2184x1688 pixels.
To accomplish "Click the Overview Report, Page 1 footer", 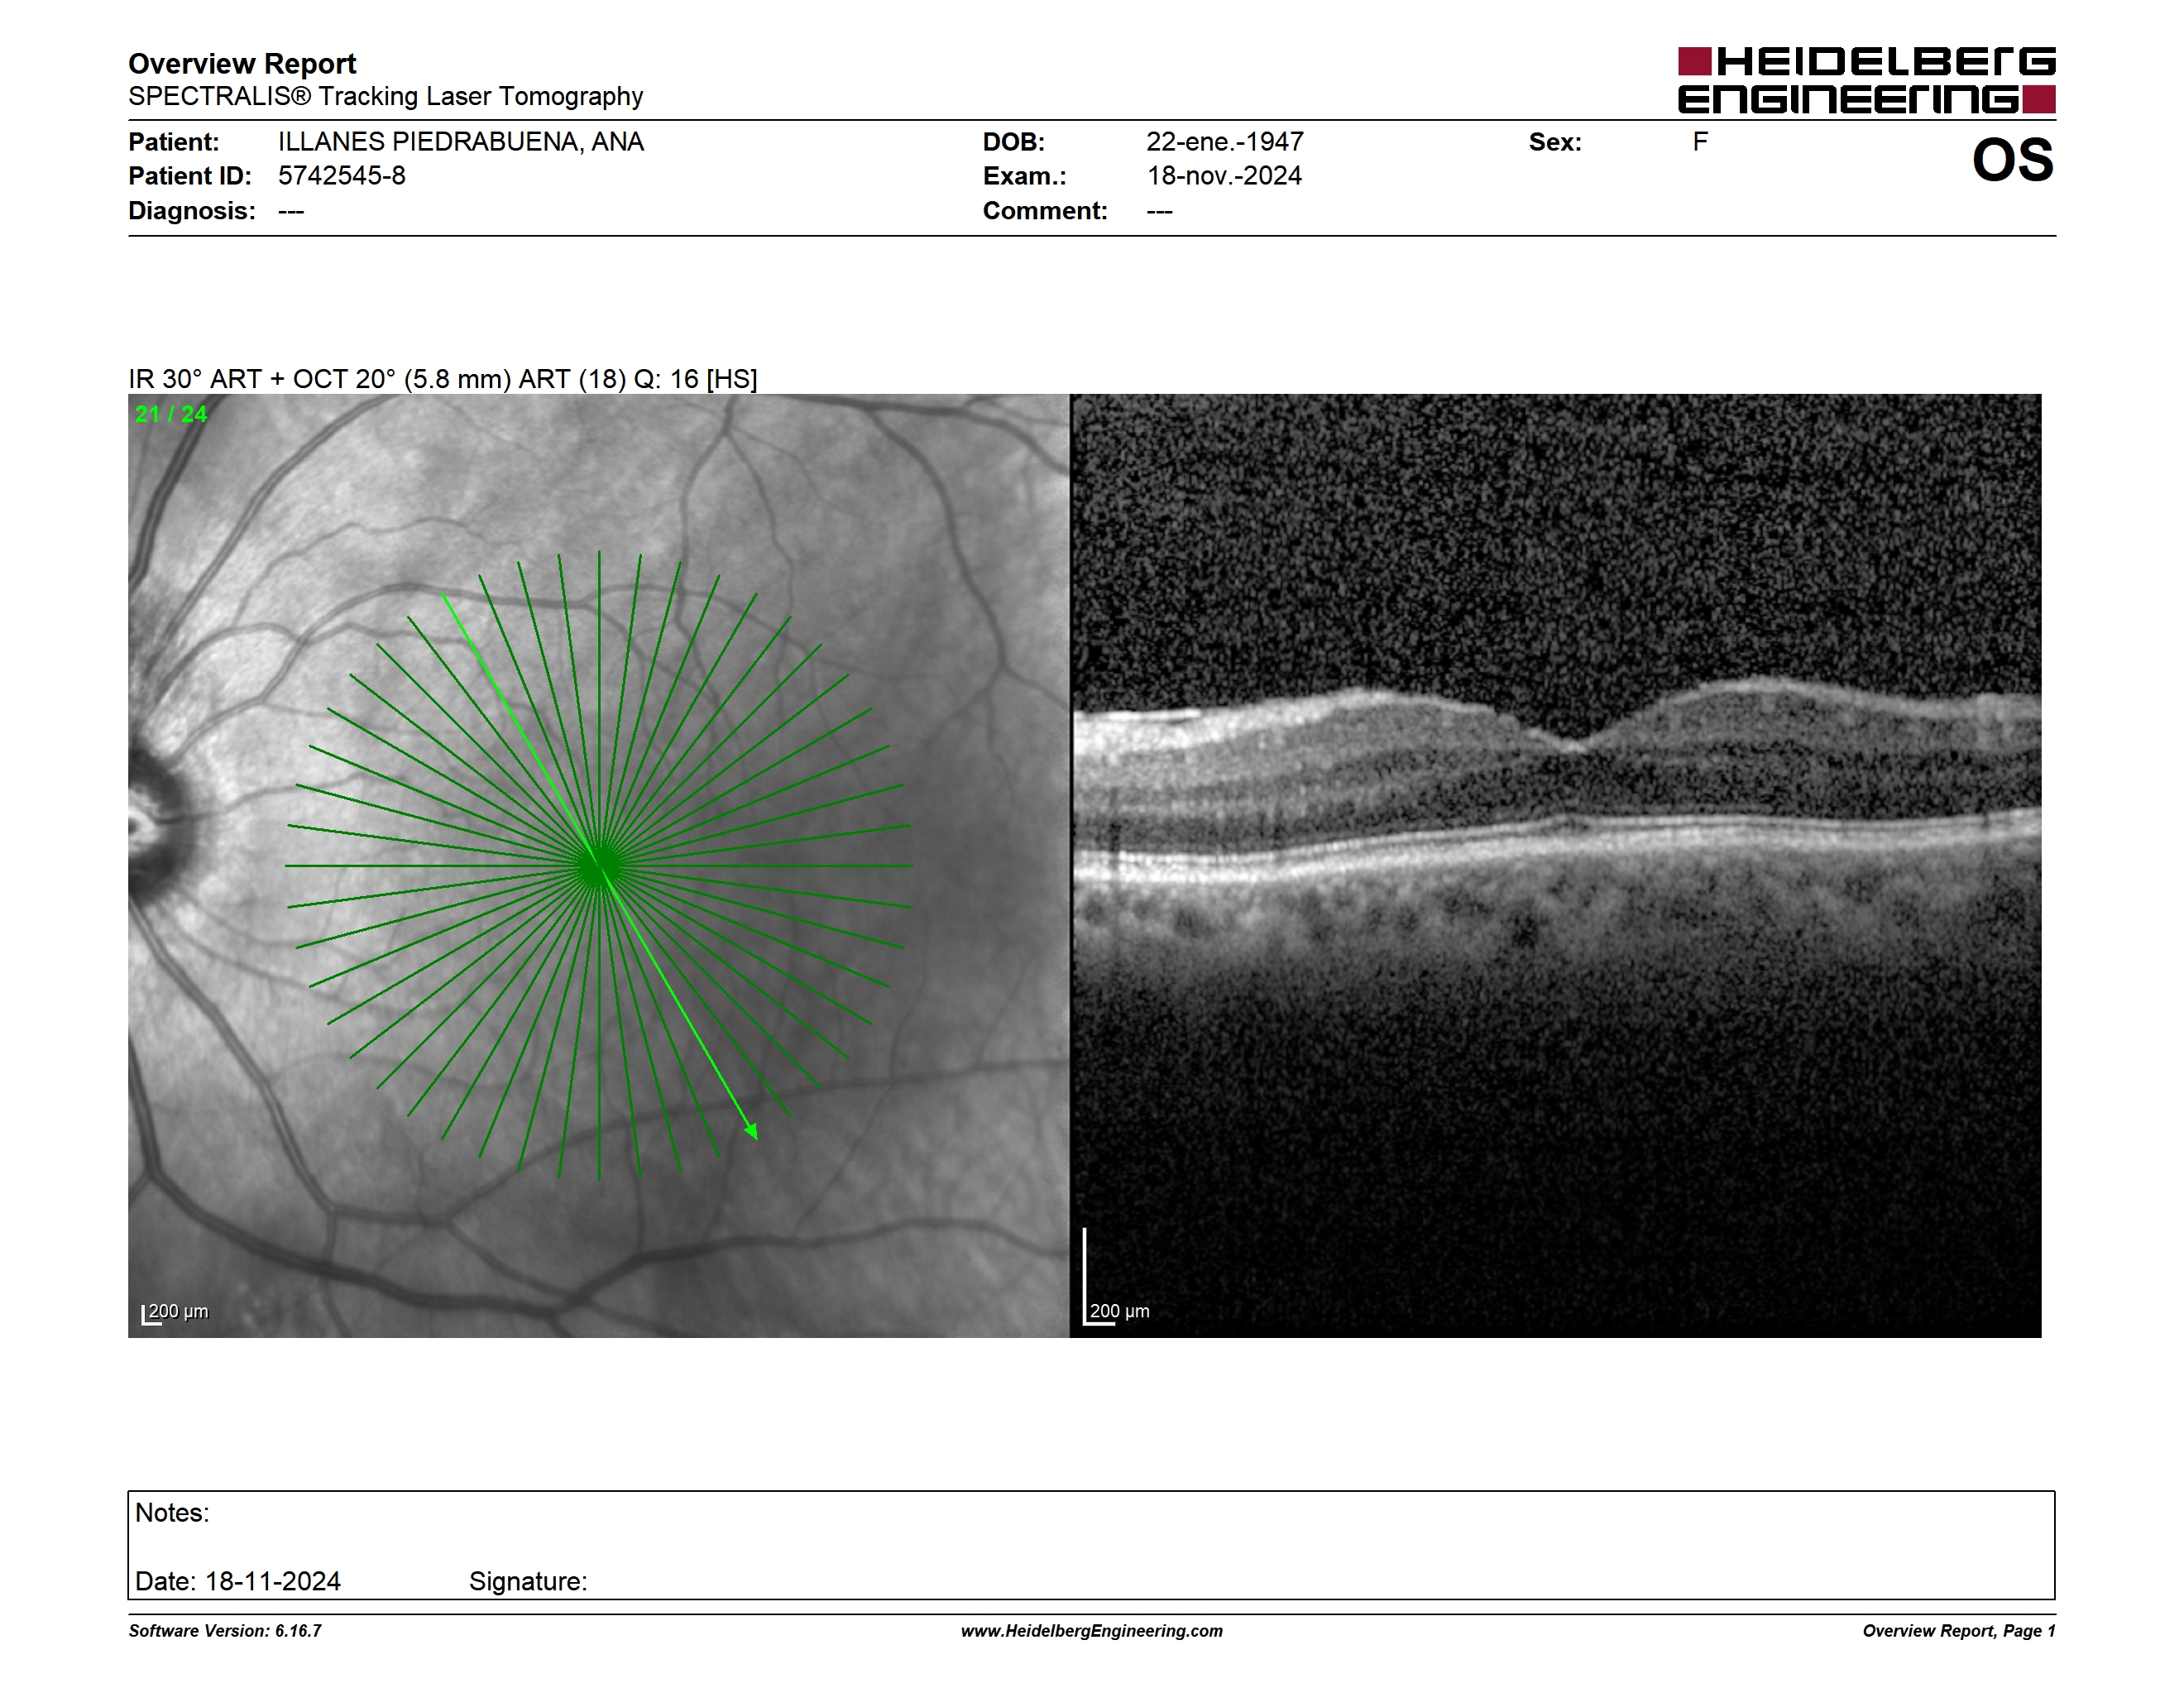I will tap(1959, 1631).
